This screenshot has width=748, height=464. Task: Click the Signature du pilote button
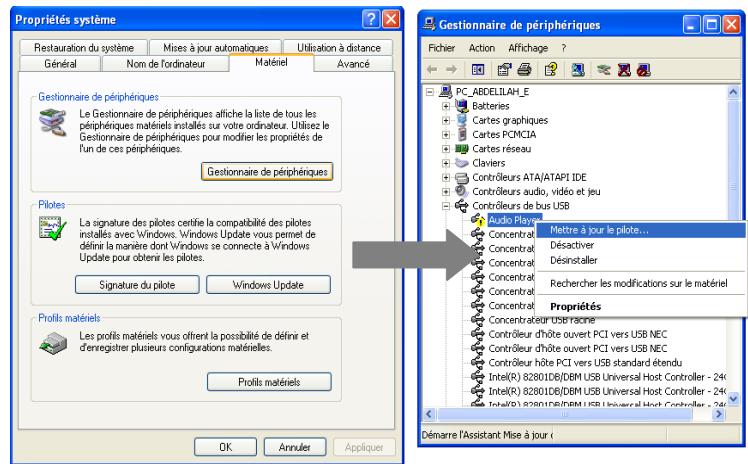point(135,285)
